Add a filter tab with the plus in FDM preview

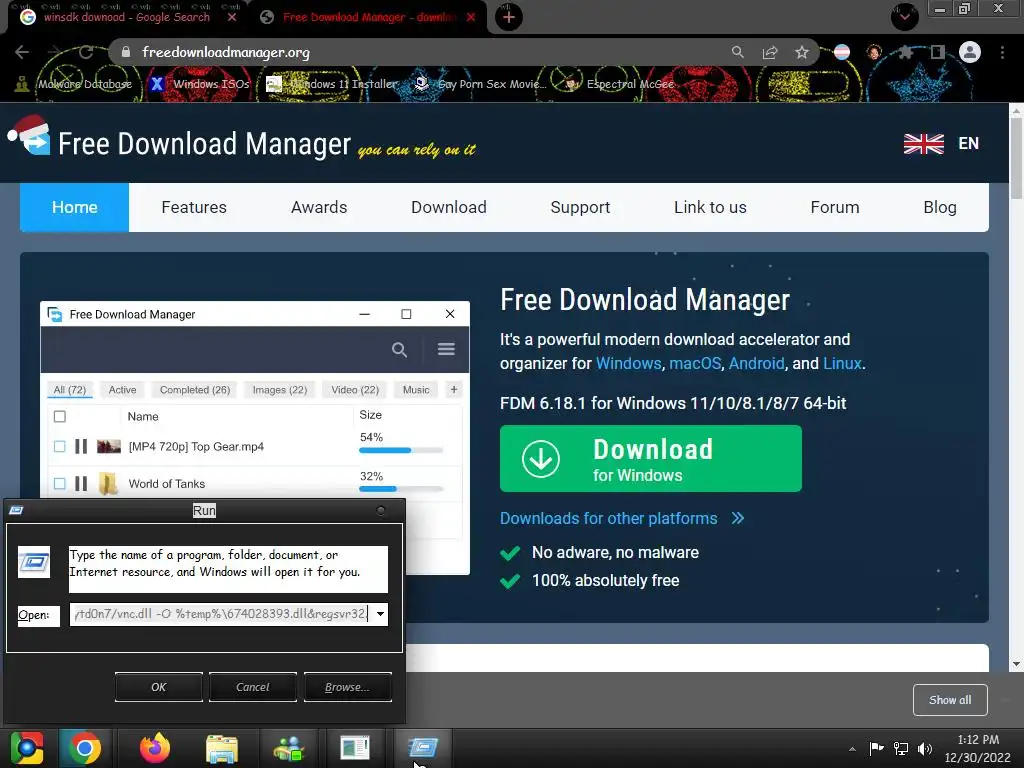click(454, 390)
